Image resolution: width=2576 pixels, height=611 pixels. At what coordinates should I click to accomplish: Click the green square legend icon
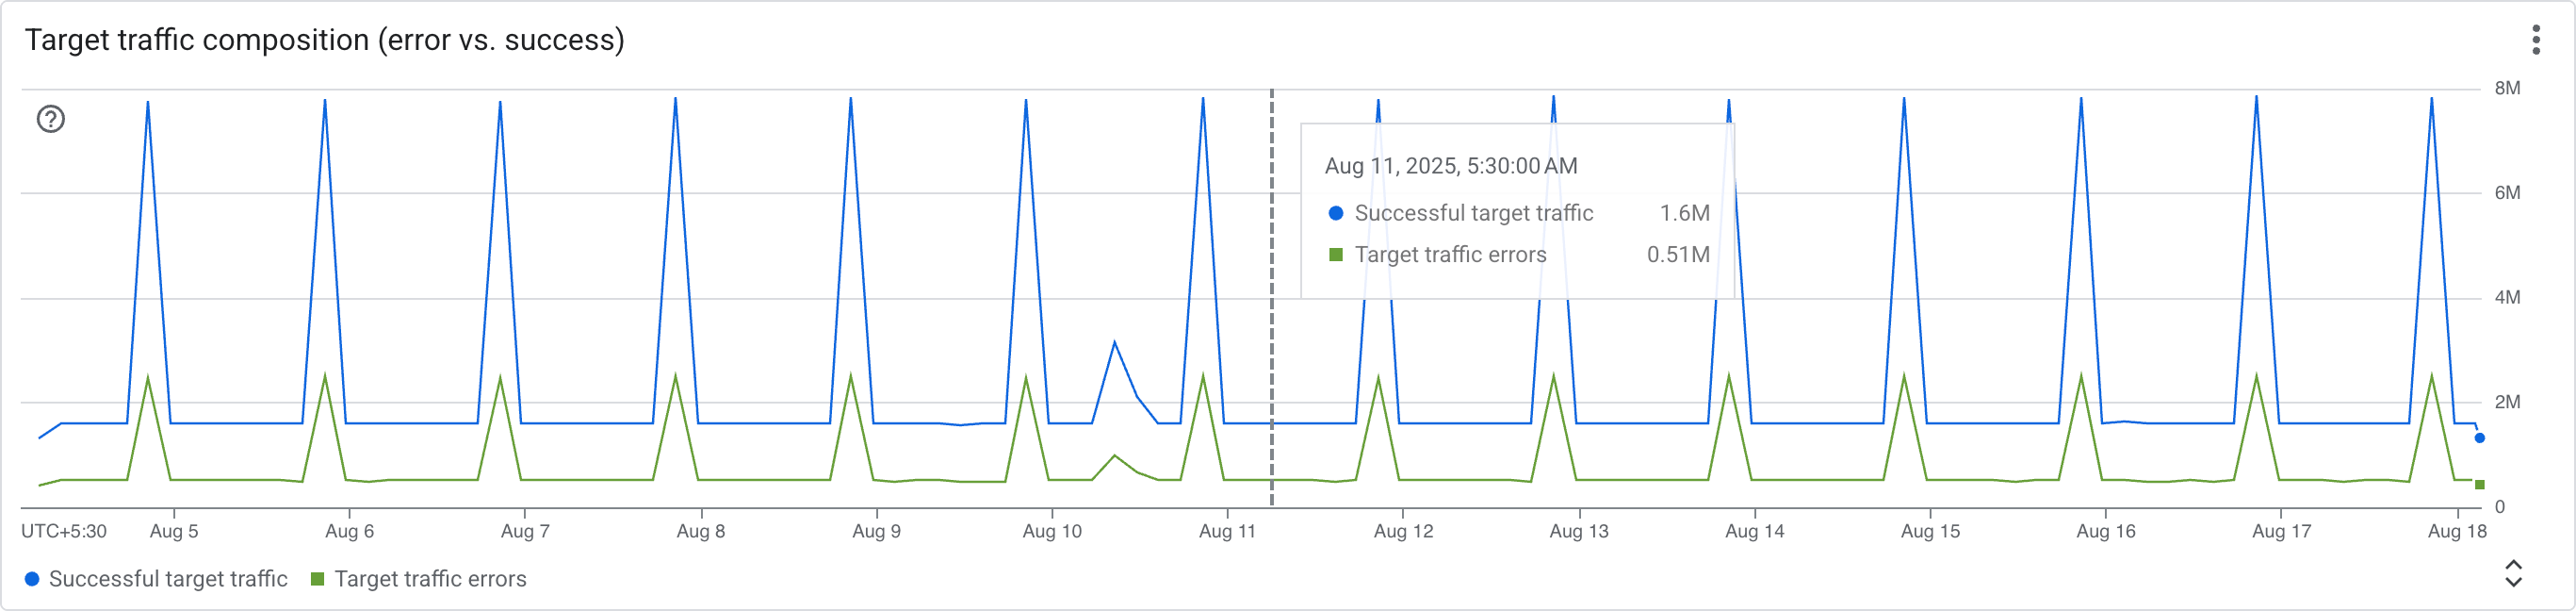coord(317,578)
